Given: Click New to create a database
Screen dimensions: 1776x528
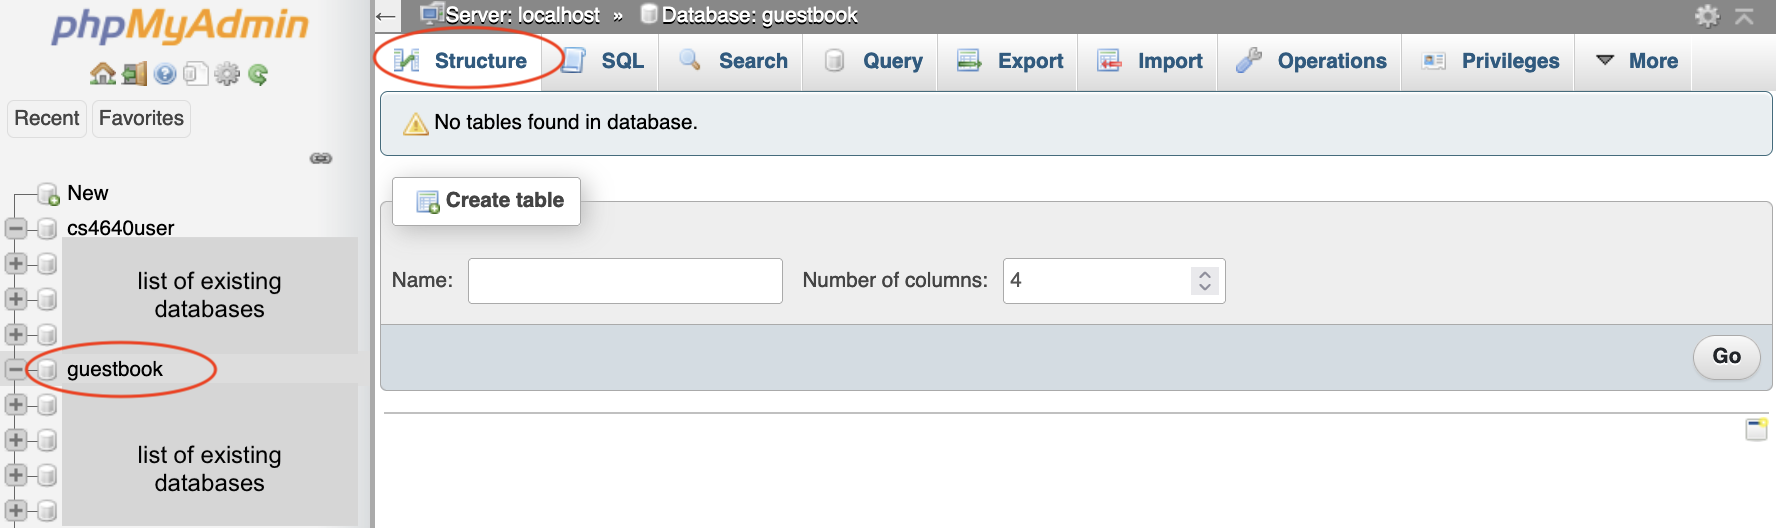Looking at the screenshot, I should (87, 193).
